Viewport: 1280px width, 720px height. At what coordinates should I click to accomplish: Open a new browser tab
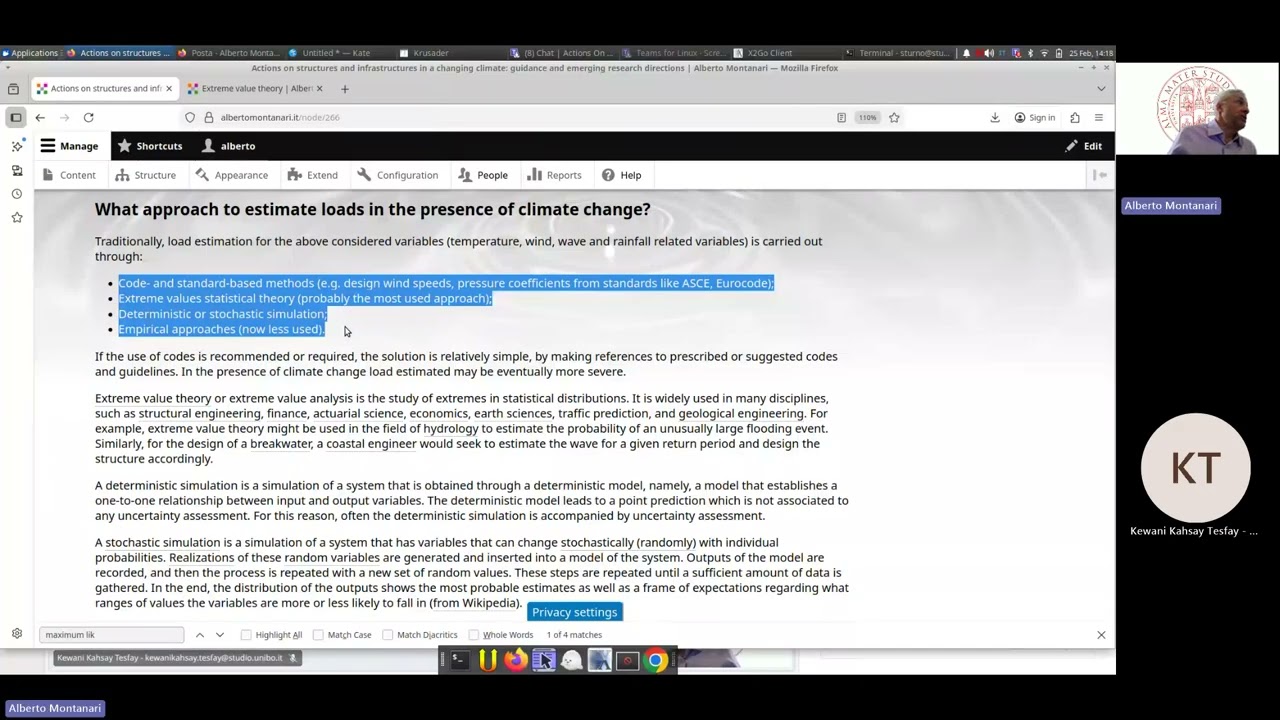pyautogui.click(x=344, y=88)
